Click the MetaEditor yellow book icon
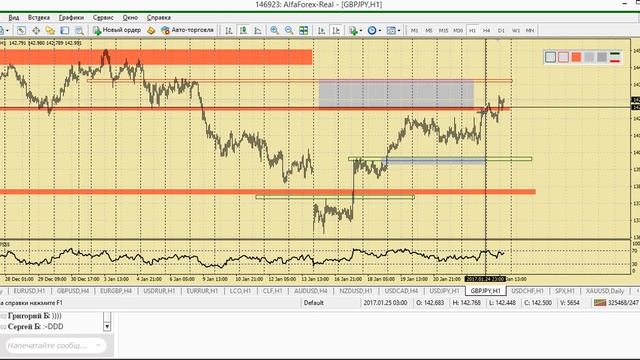The width and height of the screenshot is (640, 360). 151,31
